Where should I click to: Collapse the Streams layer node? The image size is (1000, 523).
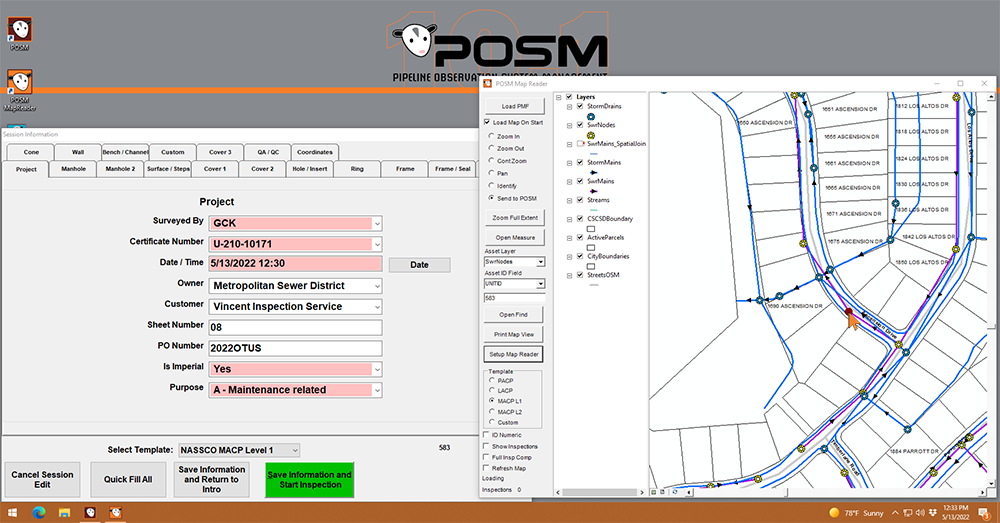pyautogui.click(x=570, y=200)
